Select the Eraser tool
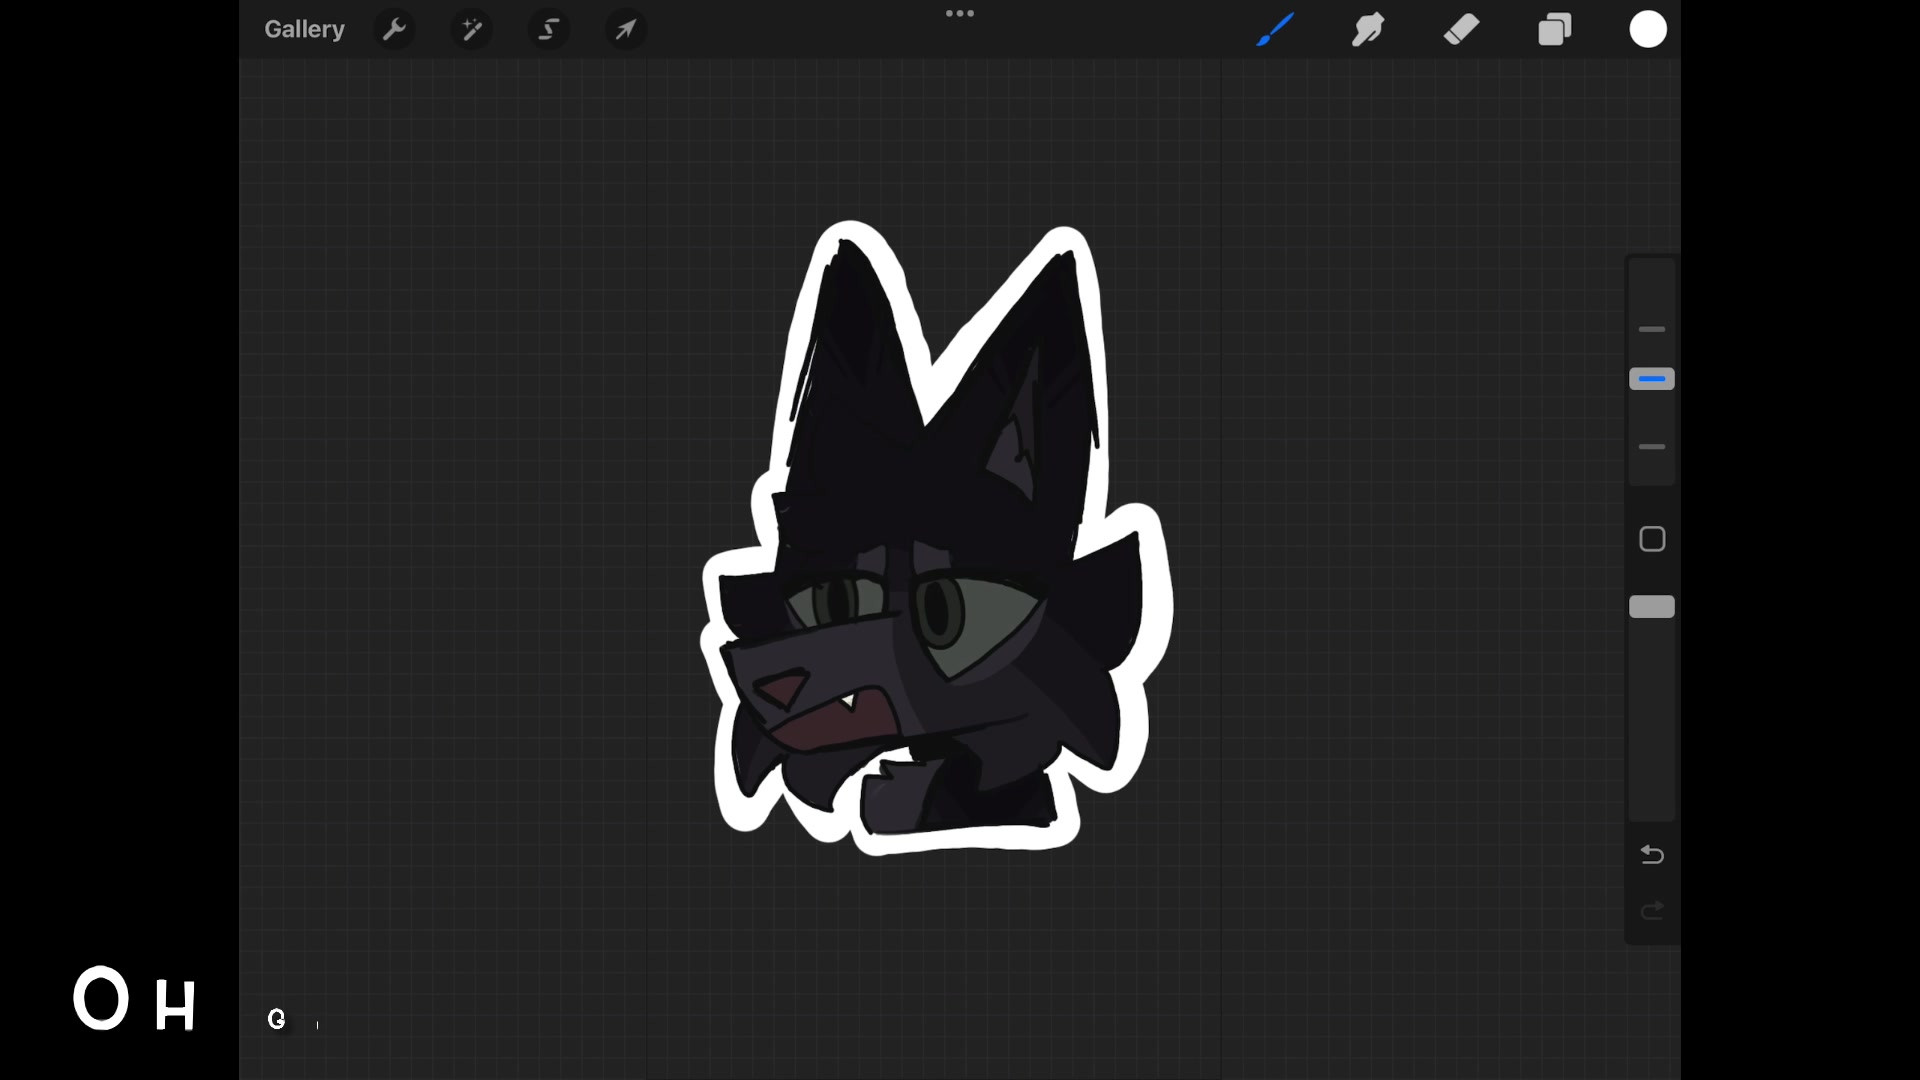 pyautogui.click(x=1461, y=29)
